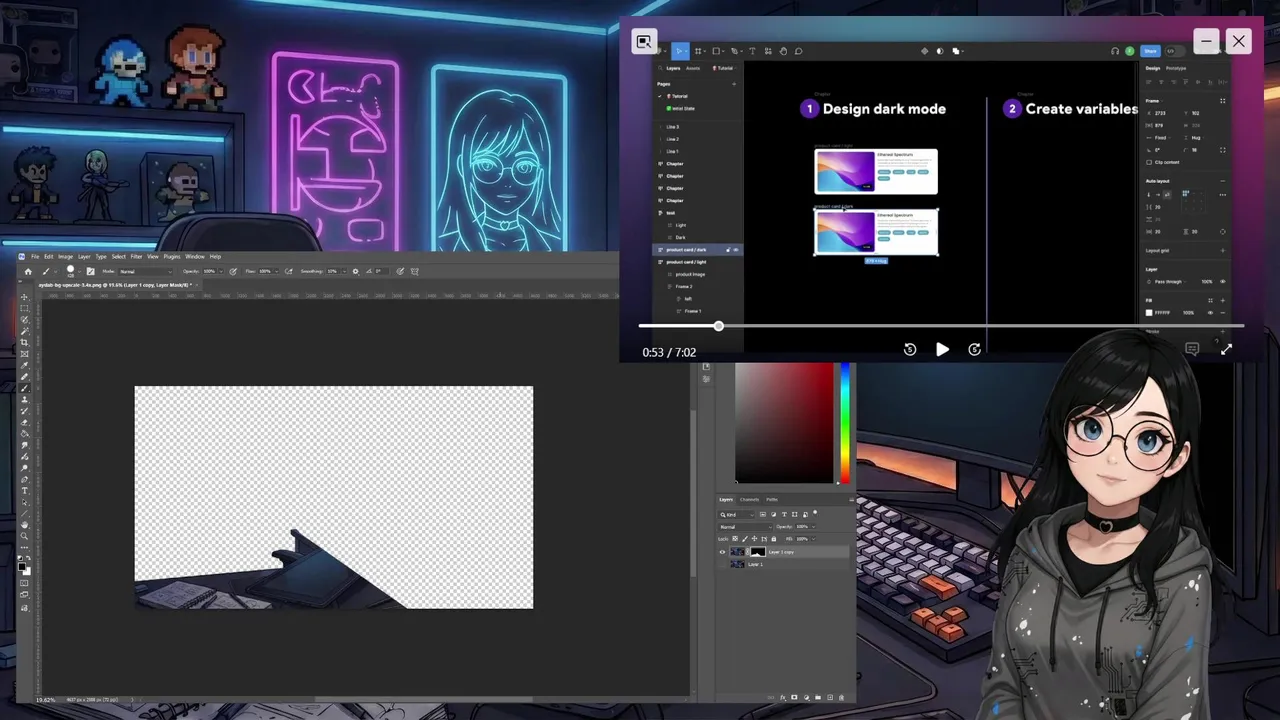Viewport: 1280px width, 720px height.
Task: Select the Magic Wand tool
Action: coord(26,331)
